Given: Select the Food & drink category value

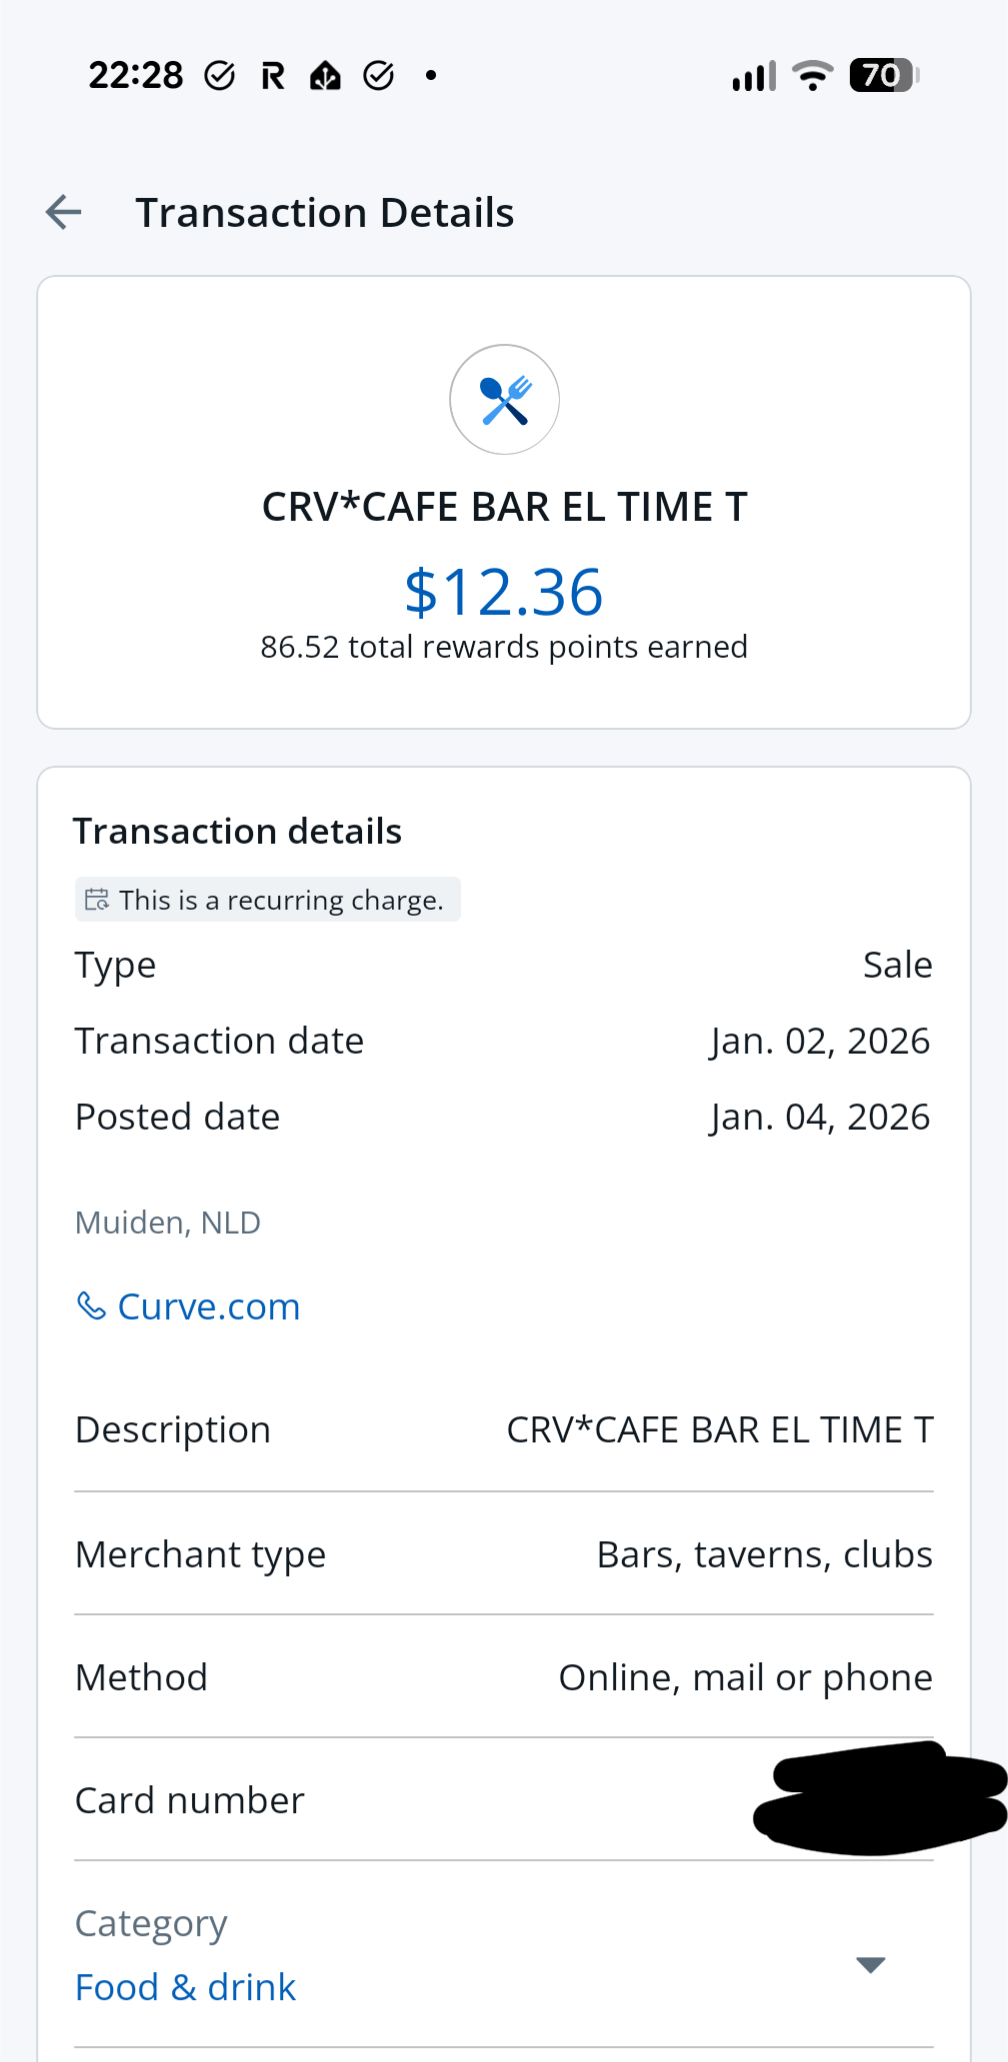Looking at the screenshot, I should [186, 1987].
